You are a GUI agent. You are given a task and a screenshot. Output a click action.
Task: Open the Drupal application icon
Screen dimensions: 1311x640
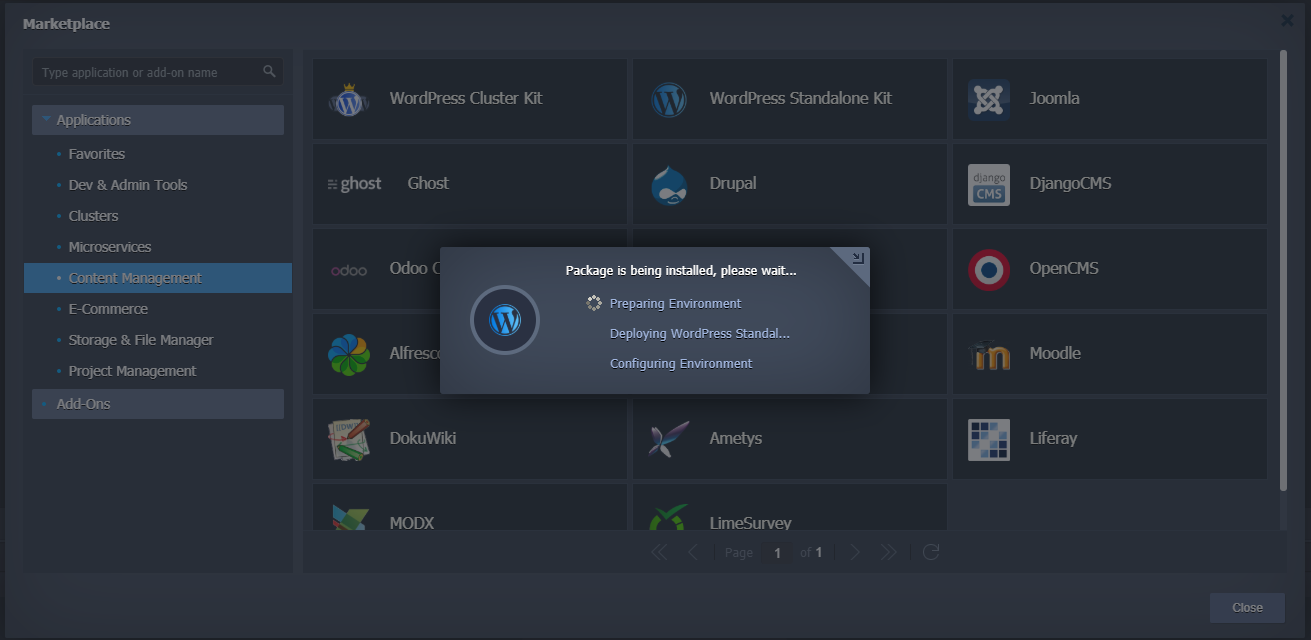click(x=669, y=184)
